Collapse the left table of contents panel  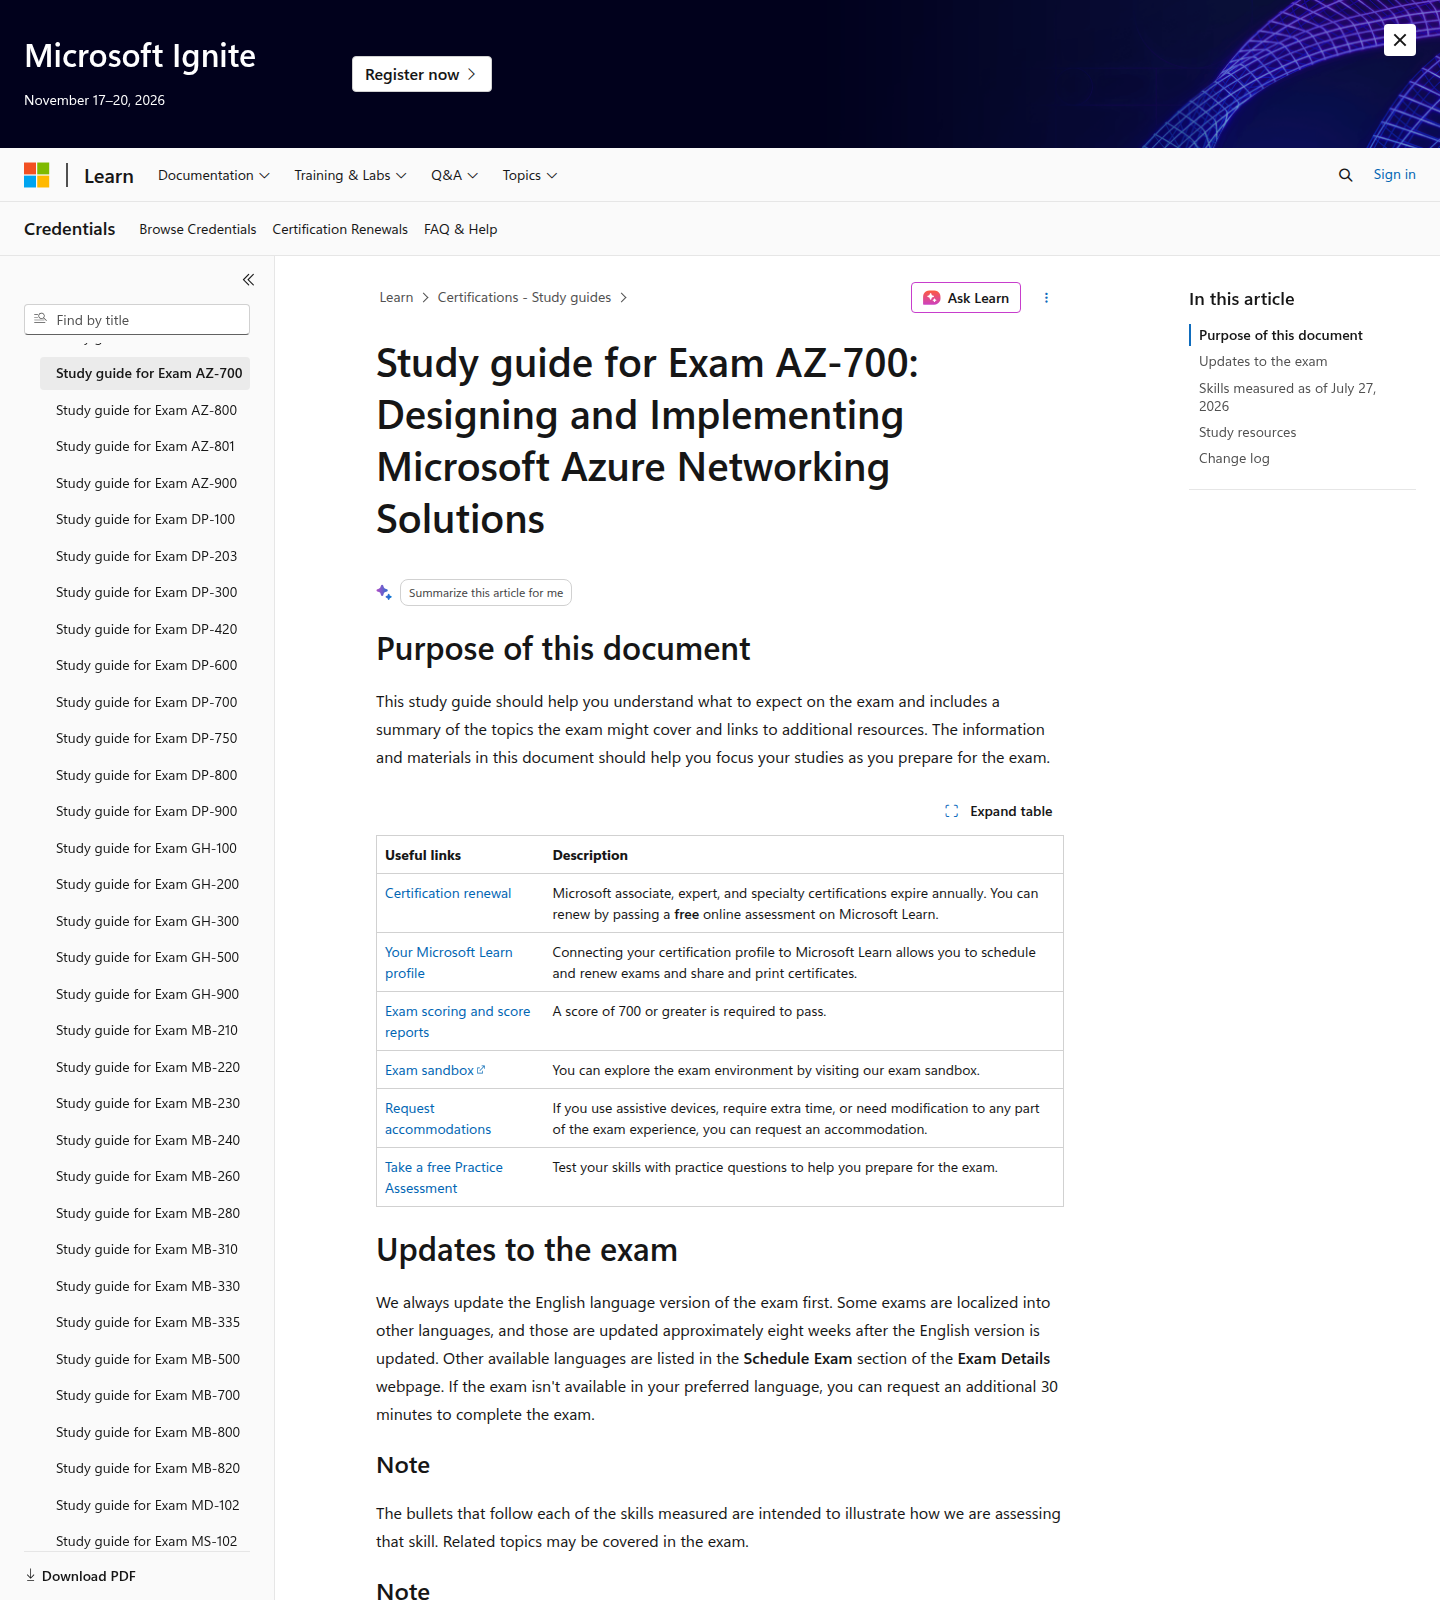pos(248,280)
